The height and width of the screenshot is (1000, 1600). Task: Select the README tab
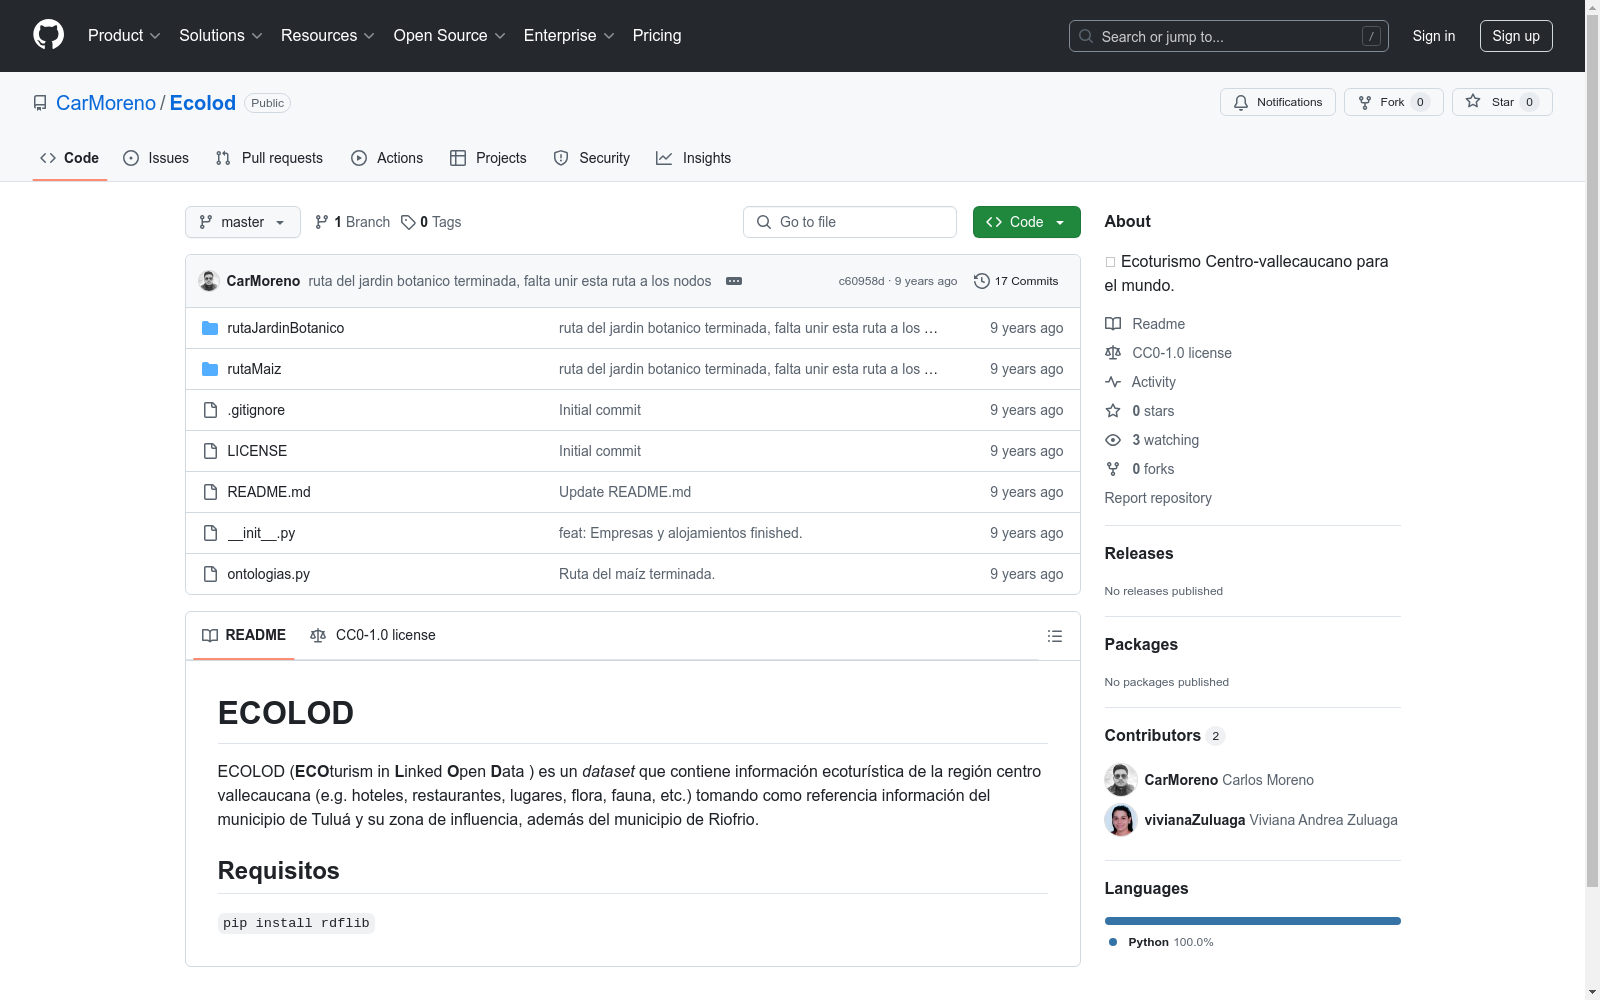(244, 635)
